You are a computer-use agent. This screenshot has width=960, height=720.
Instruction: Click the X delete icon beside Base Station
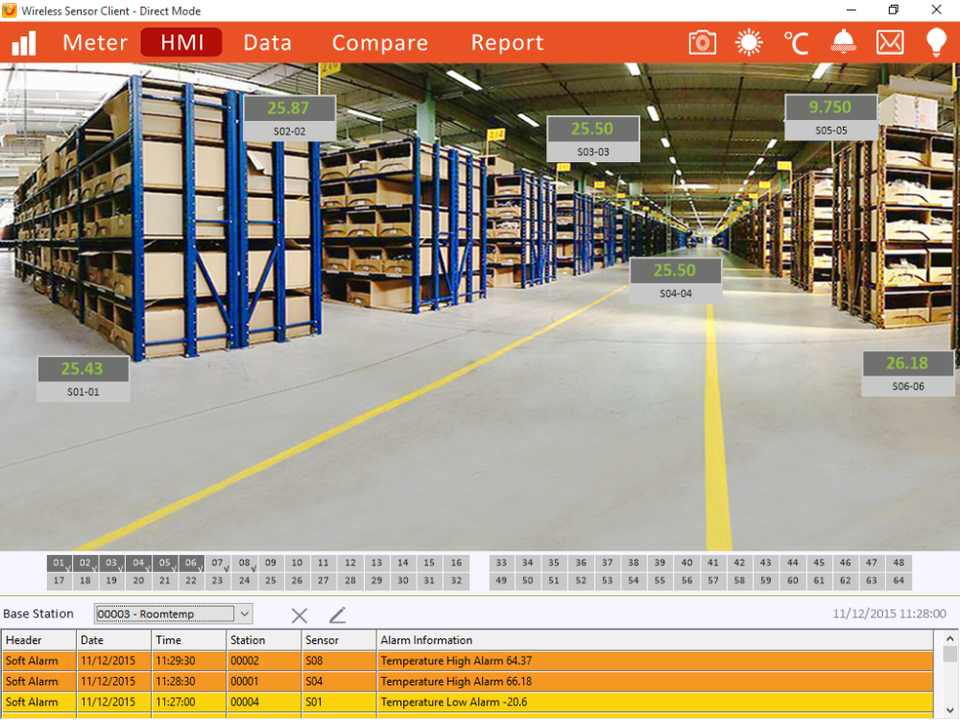[299, 616]
